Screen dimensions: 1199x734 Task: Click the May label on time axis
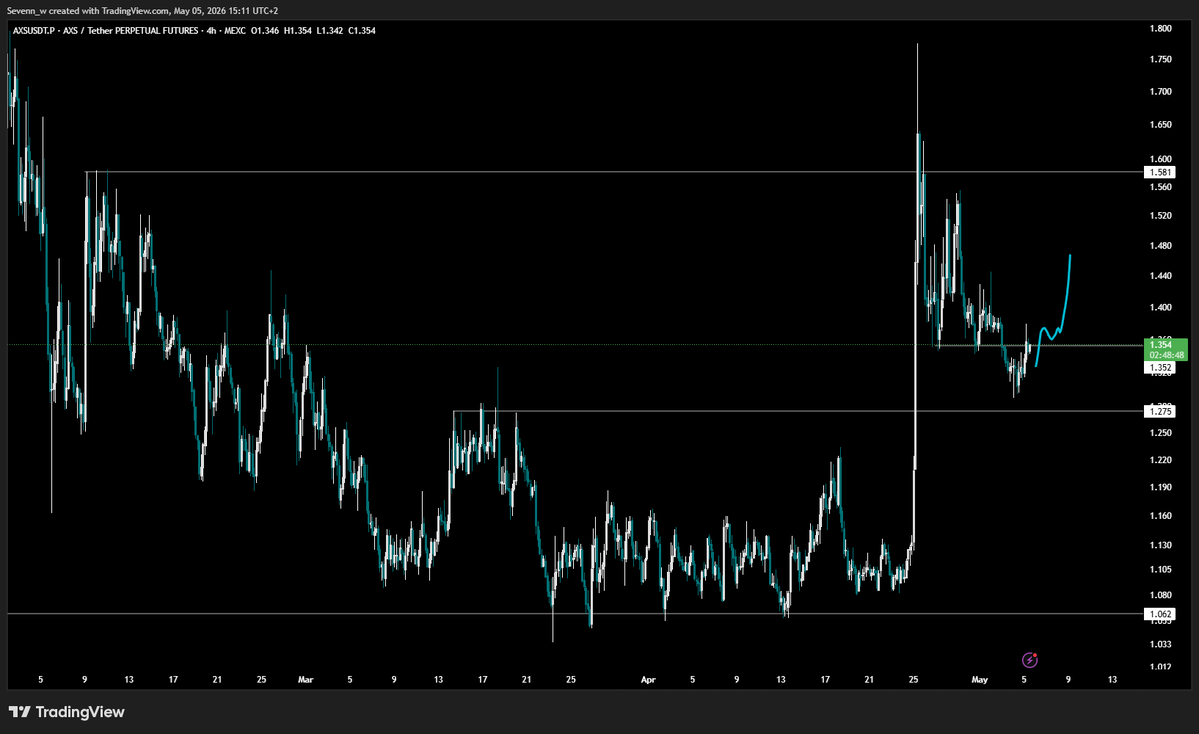pyautogui.click(x=980, y=679)
